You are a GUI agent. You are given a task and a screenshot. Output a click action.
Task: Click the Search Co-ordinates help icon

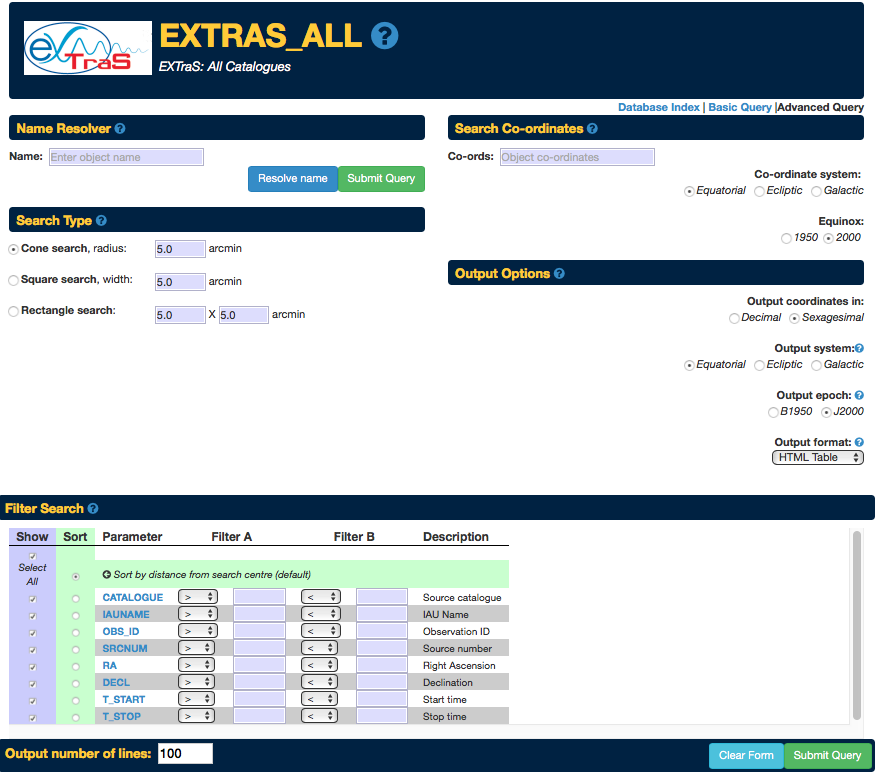pyautogui.click(x=592, y=129)
